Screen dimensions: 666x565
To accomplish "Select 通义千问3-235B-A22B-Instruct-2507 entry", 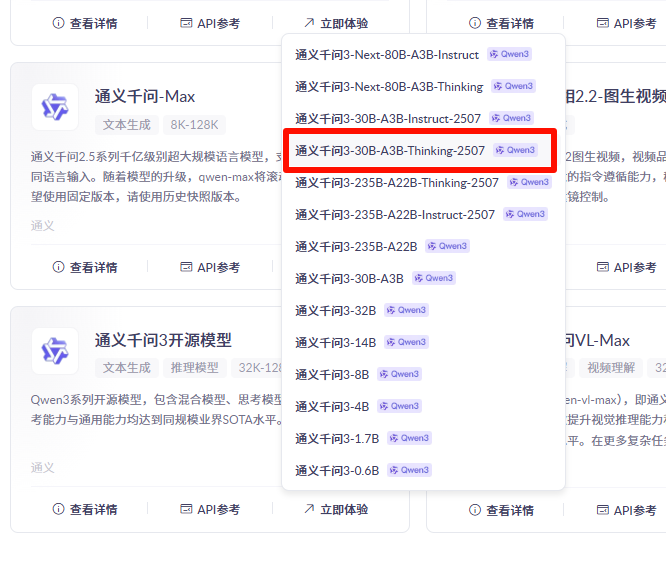I will coord(423,214).
